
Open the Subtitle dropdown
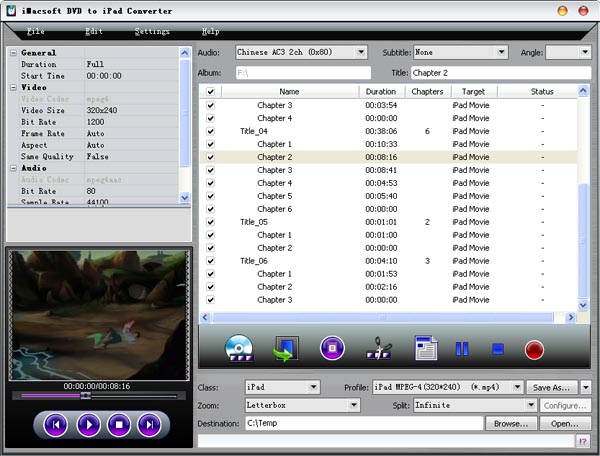[x=501, y=52]
